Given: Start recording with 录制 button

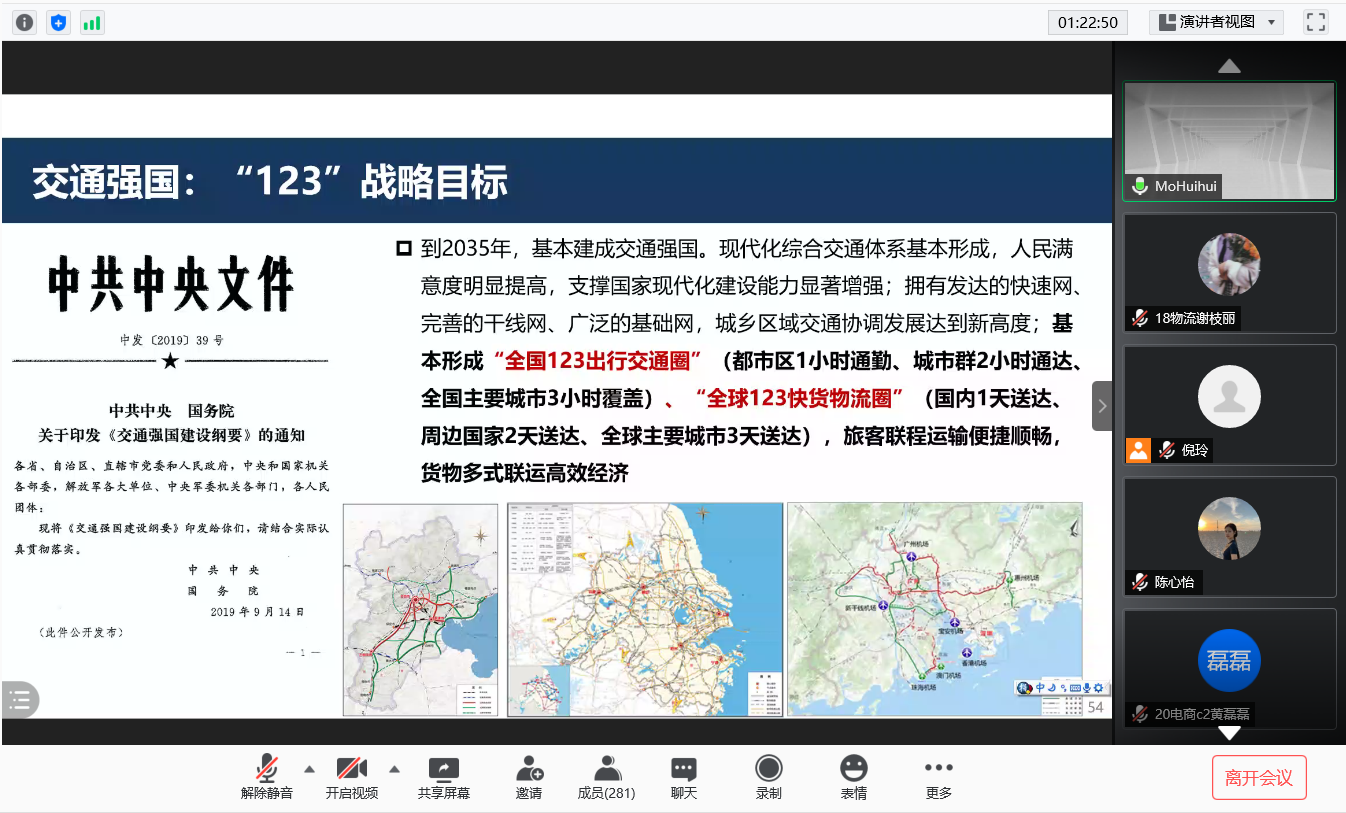Looking at the screenshot, I should [768, 777].
